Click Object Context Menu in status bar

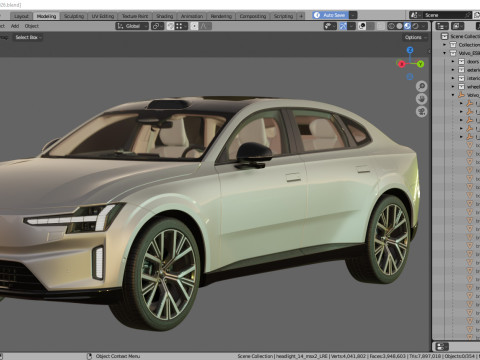coord(118,356)
